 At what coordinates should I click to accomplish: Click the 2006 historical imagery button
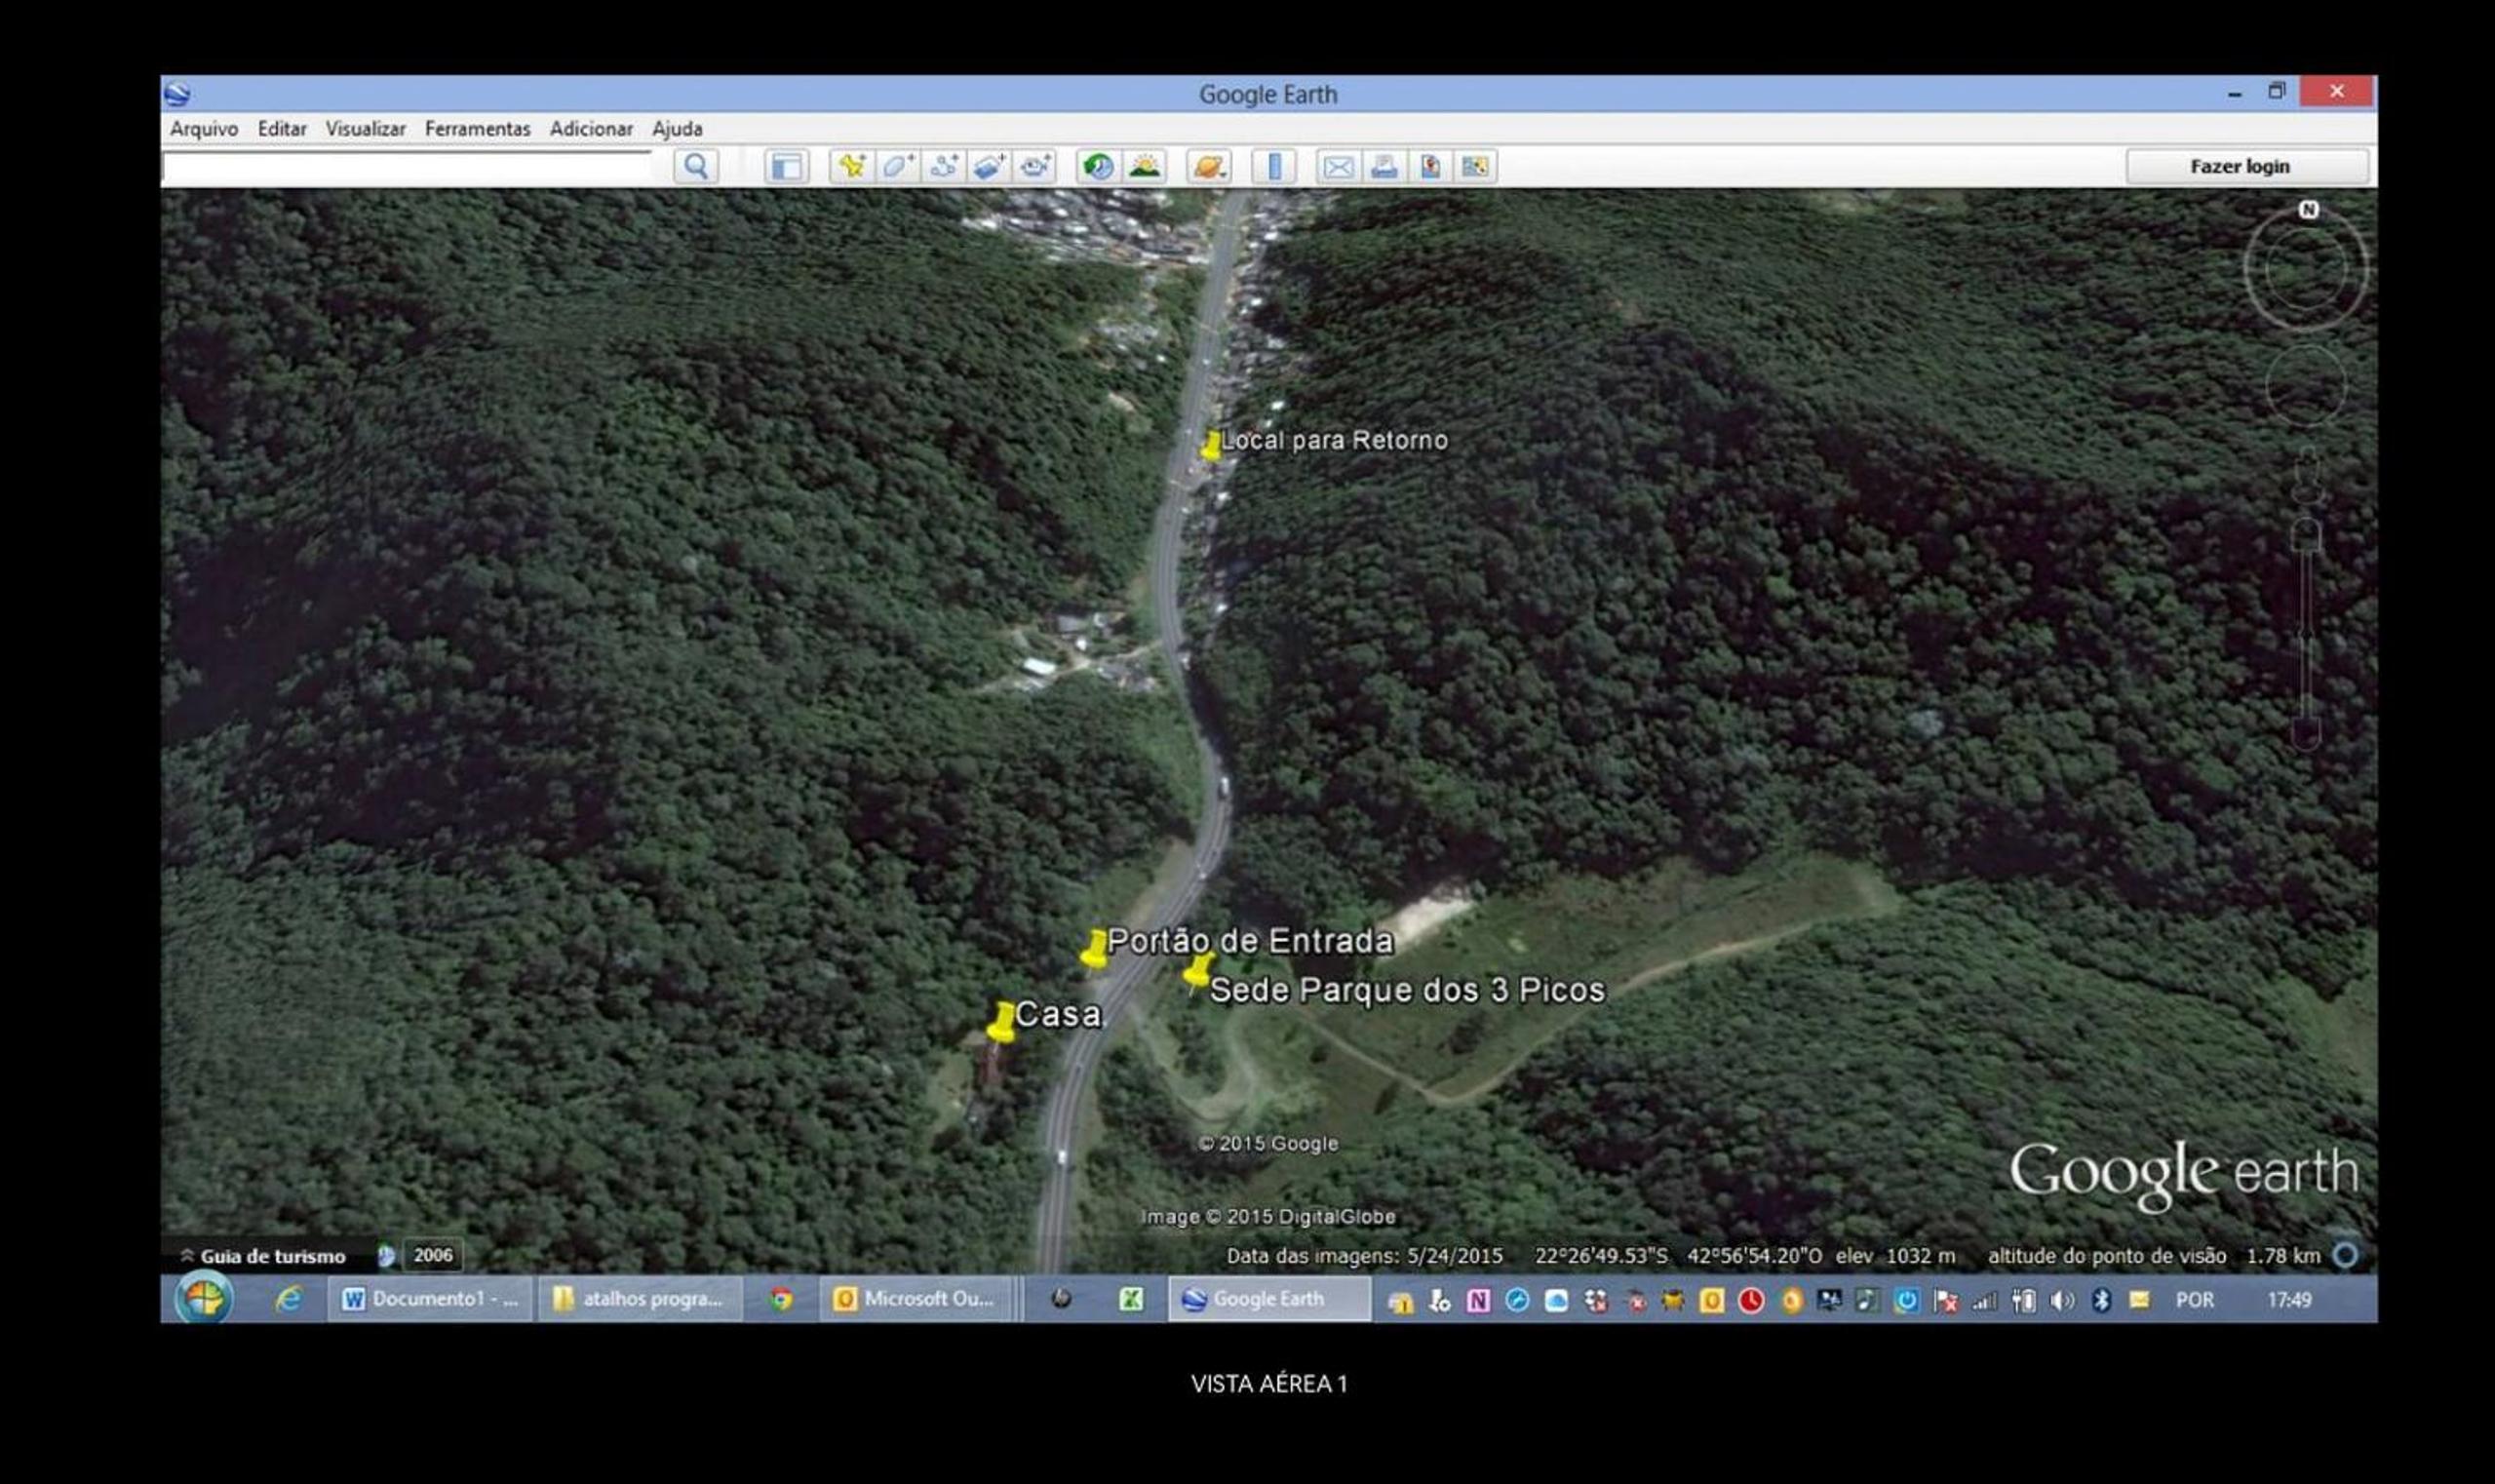[433, 1255]
